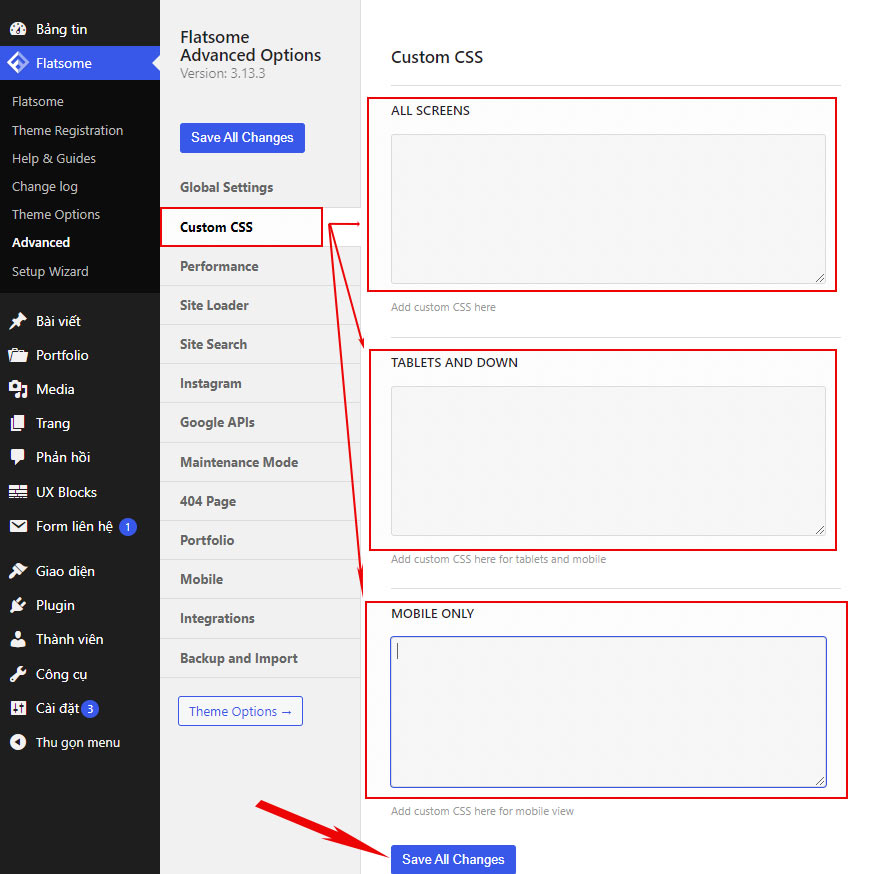
Task: Click the bottom Save All Changes button
Action: (453, 859)
